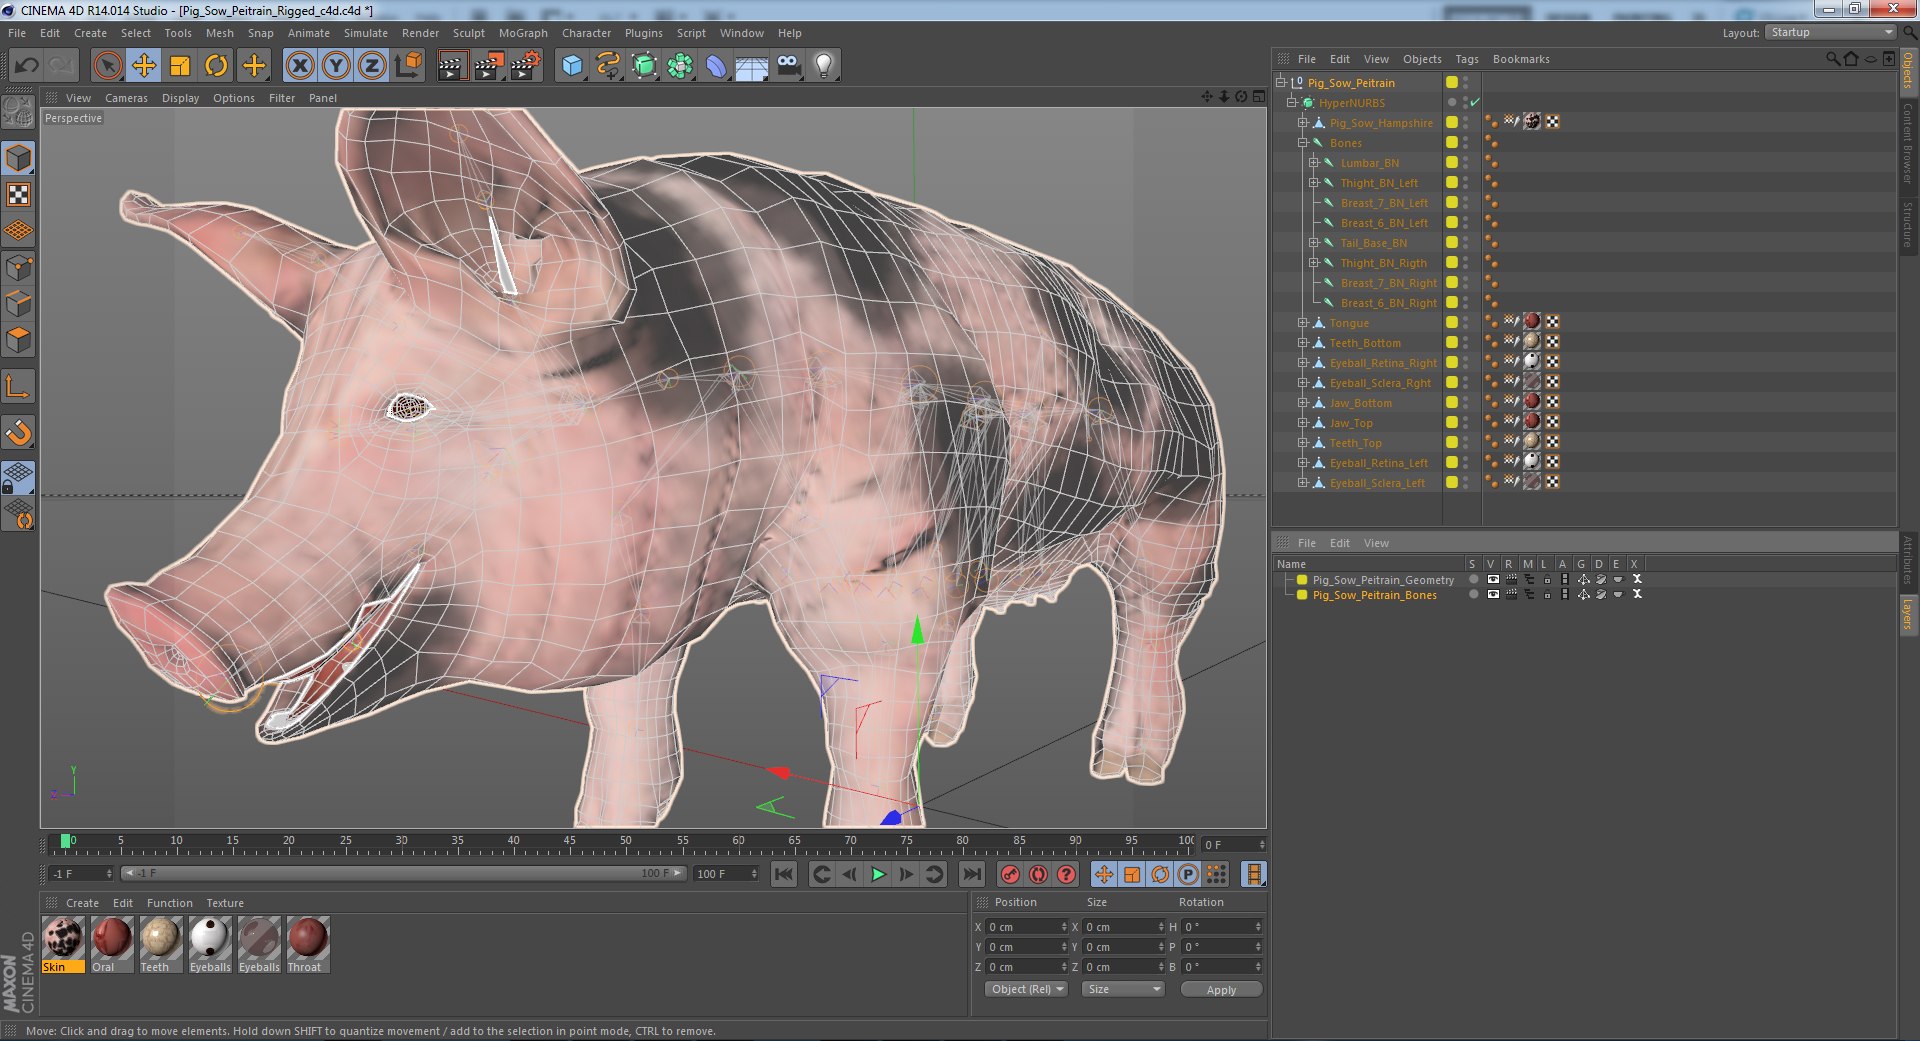This screenshot has height=1041, width=1920.
Task: Select the Move tool in top toolbar
Action: coord(144,66)
